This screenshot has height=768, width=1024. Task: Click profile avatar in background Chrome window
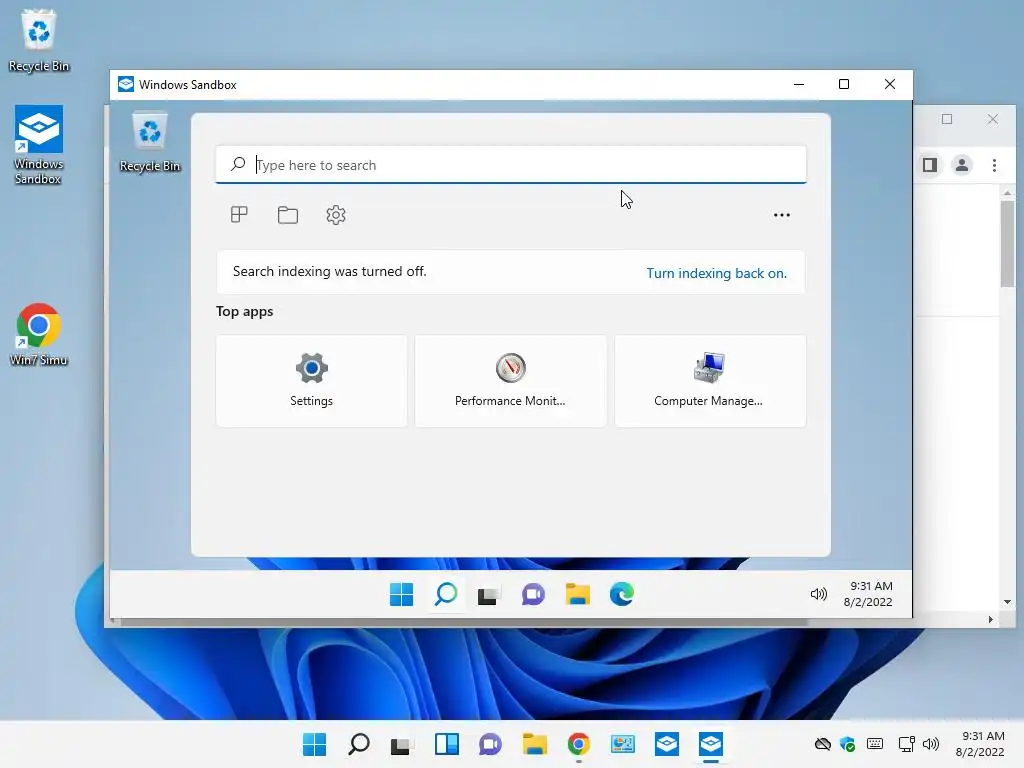click(x=961, y=165)
